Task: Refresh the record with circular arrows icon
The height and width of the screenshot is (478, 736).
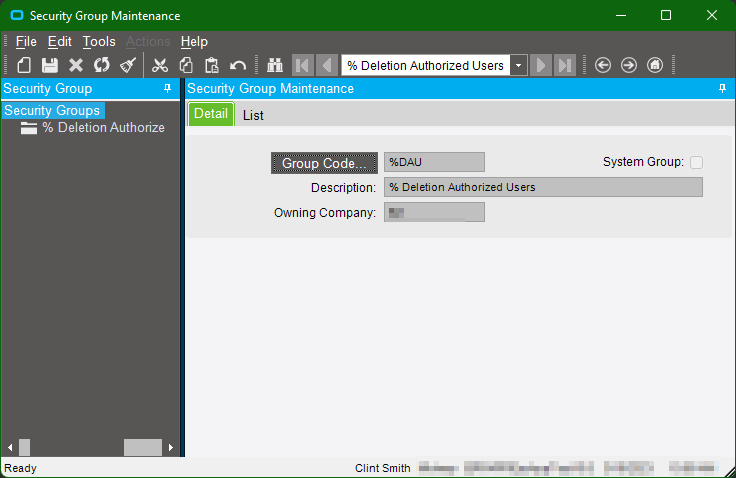Action: point(101,65)
